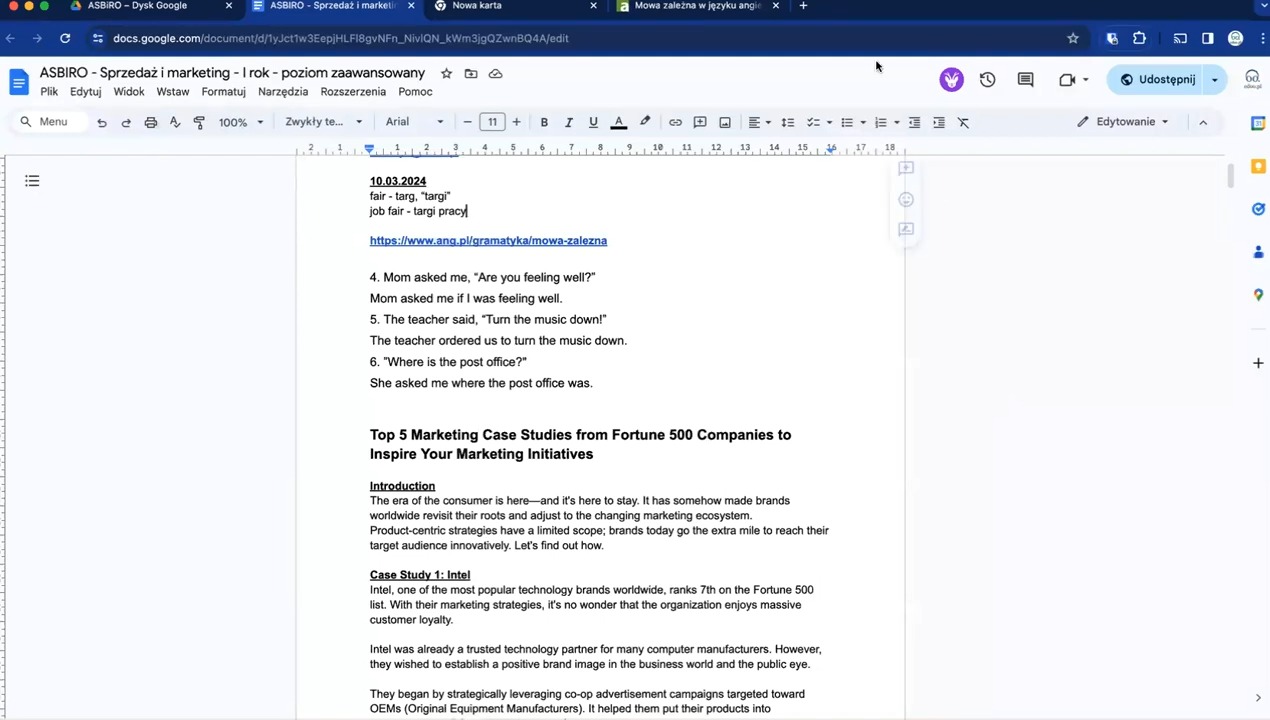Image resolution: width=1270 pixels, height=720 pixels.
Task: Open the Edytowanie mode dropdown
Action: (1122, 122)
